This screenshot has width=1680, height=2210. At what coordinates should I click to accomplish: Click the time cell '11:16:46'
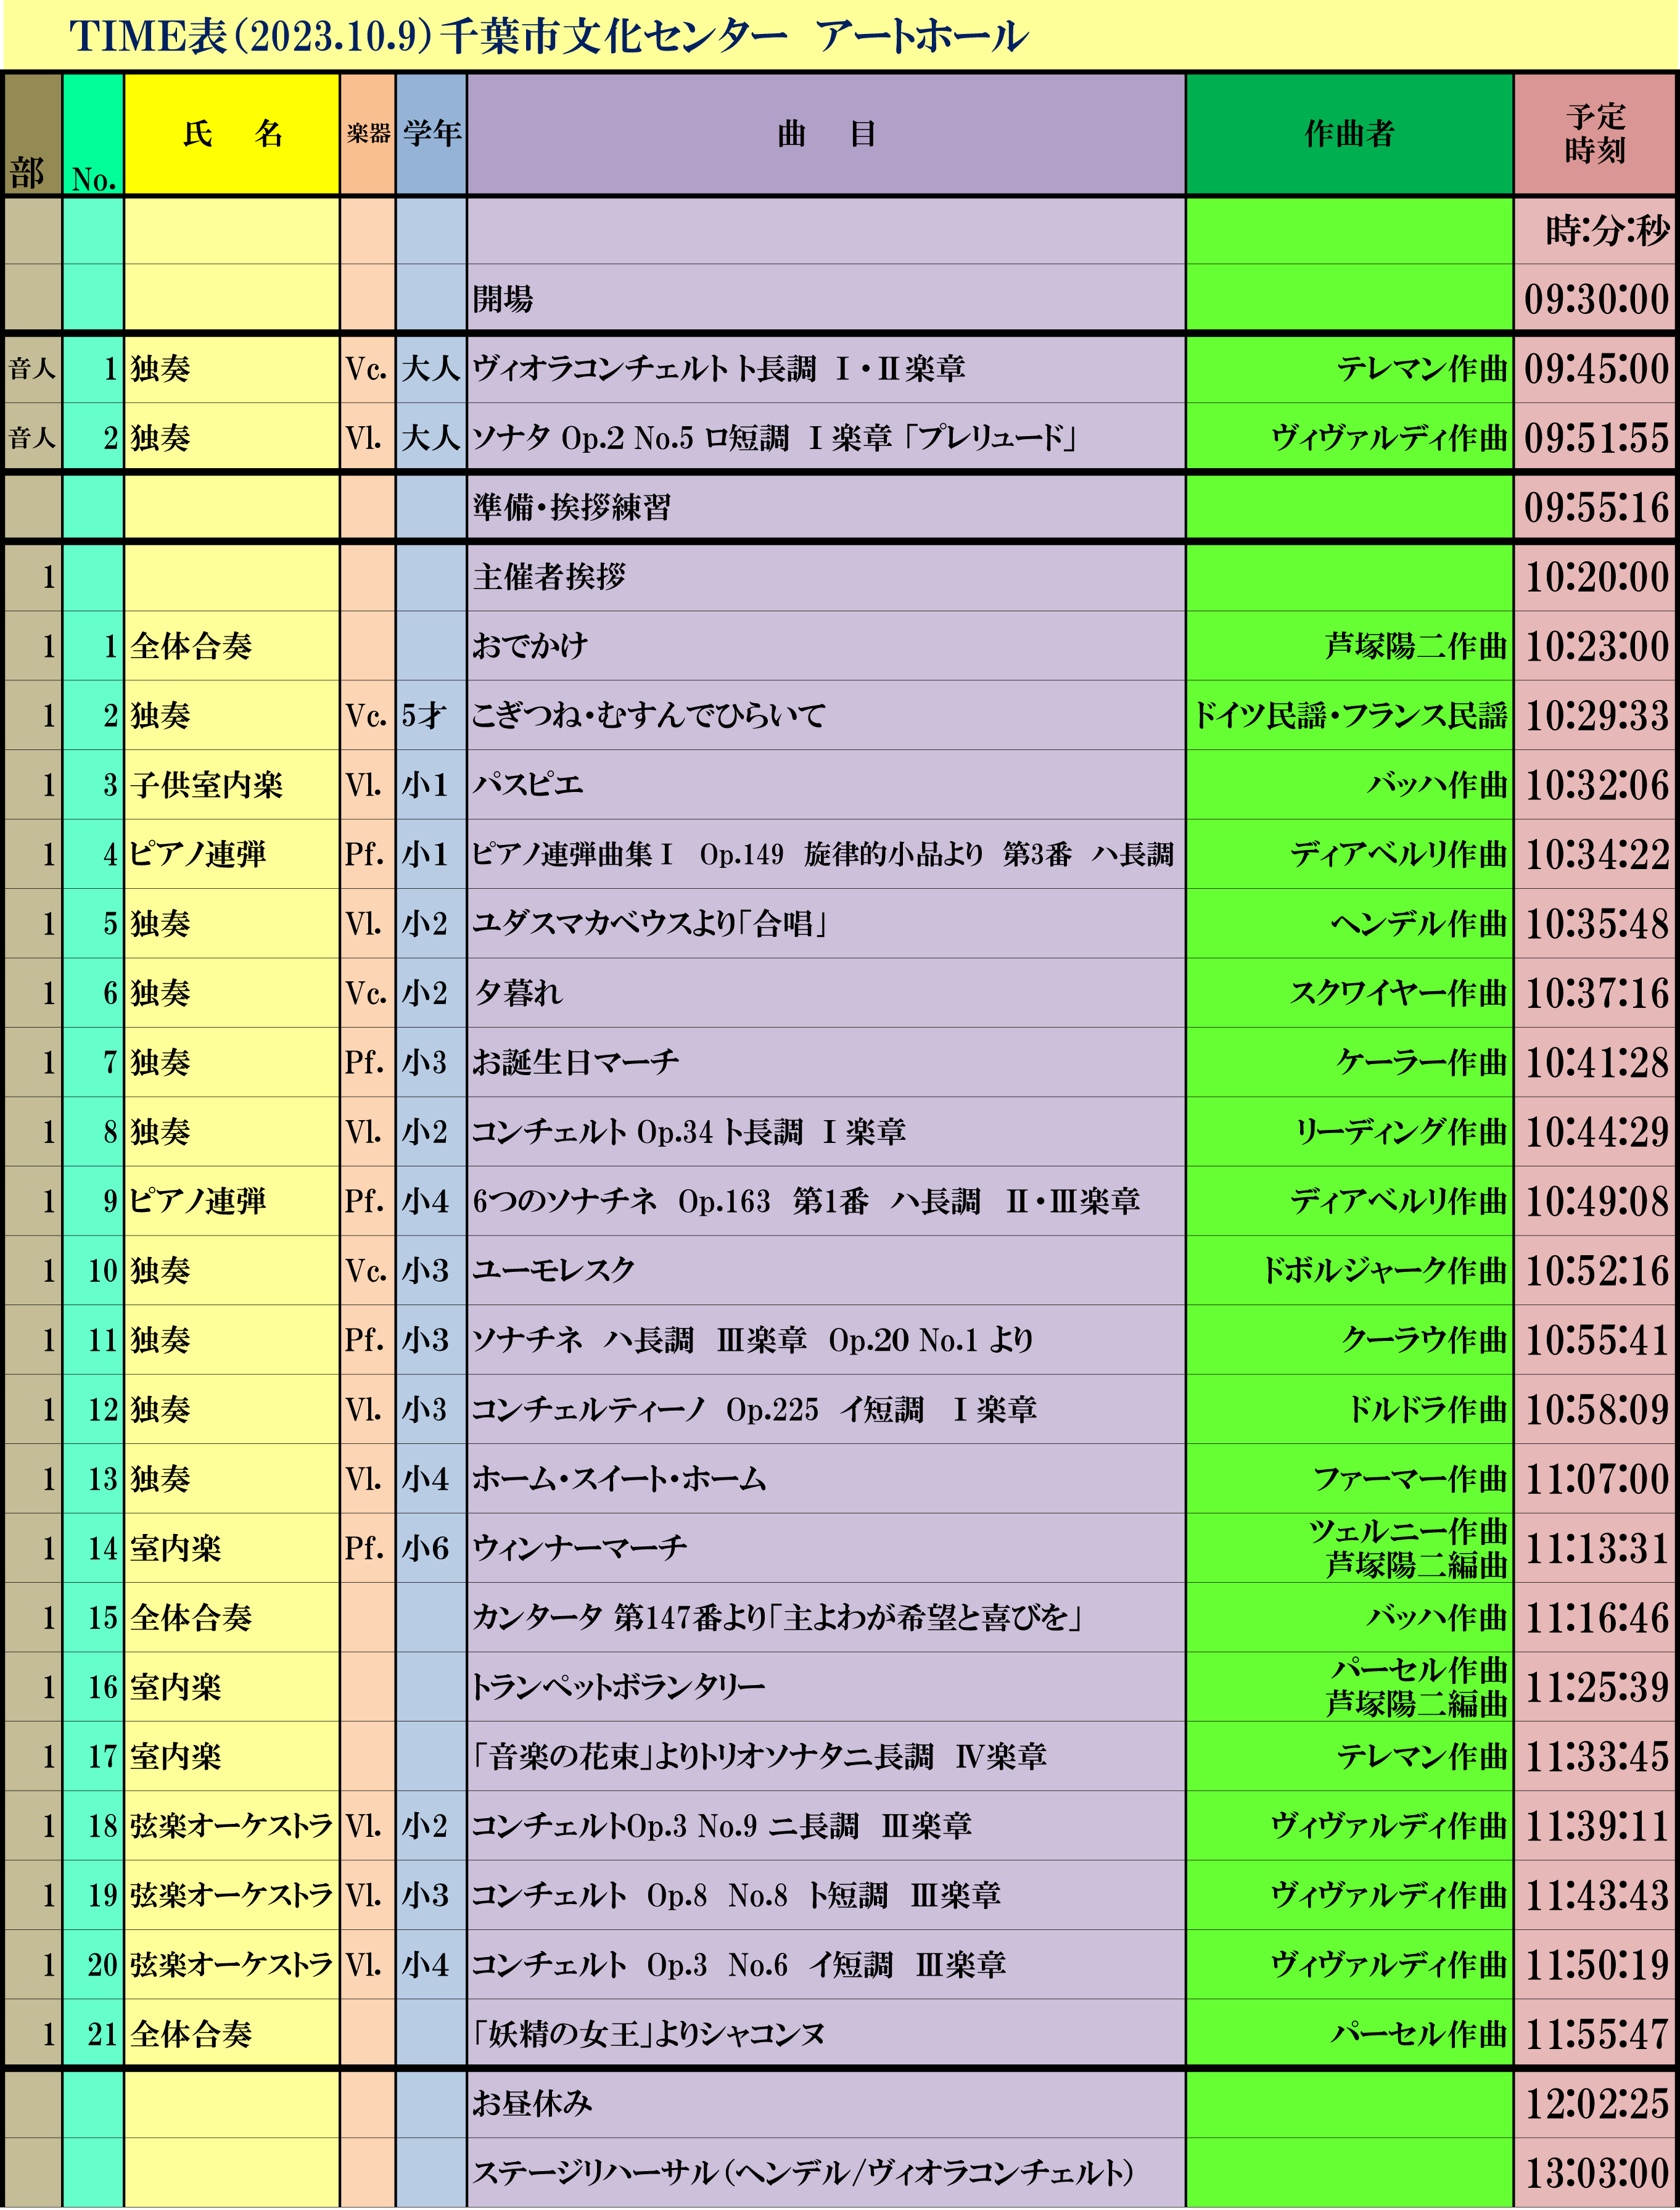(1595, 1617)
